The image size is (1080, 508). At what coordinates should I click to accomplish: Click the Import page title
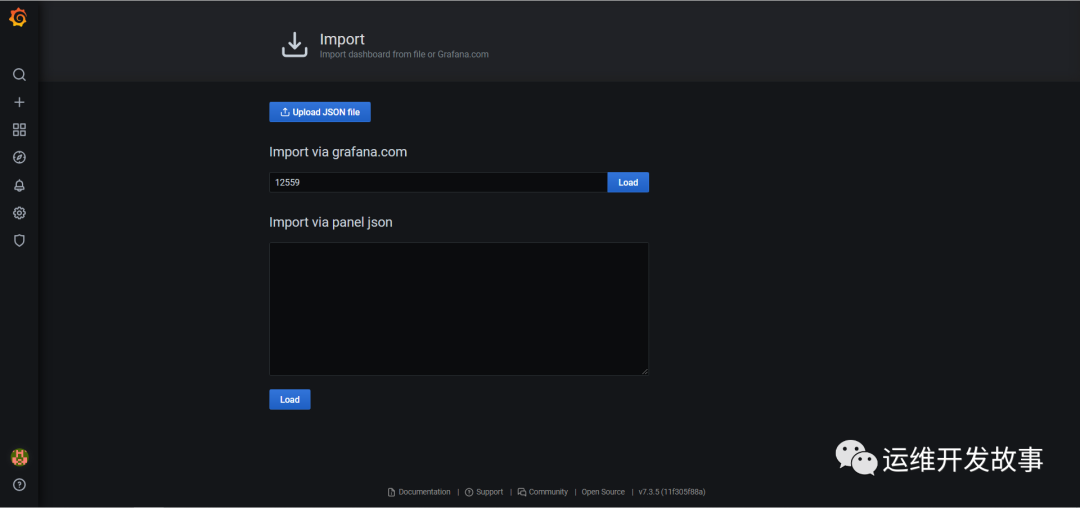coord(342,39)
